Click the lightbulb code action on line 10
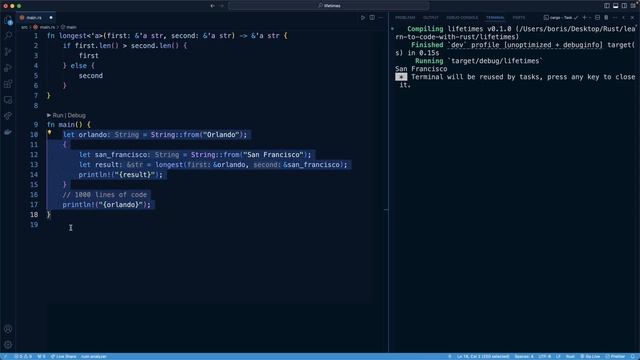 (x=49, y=133)
